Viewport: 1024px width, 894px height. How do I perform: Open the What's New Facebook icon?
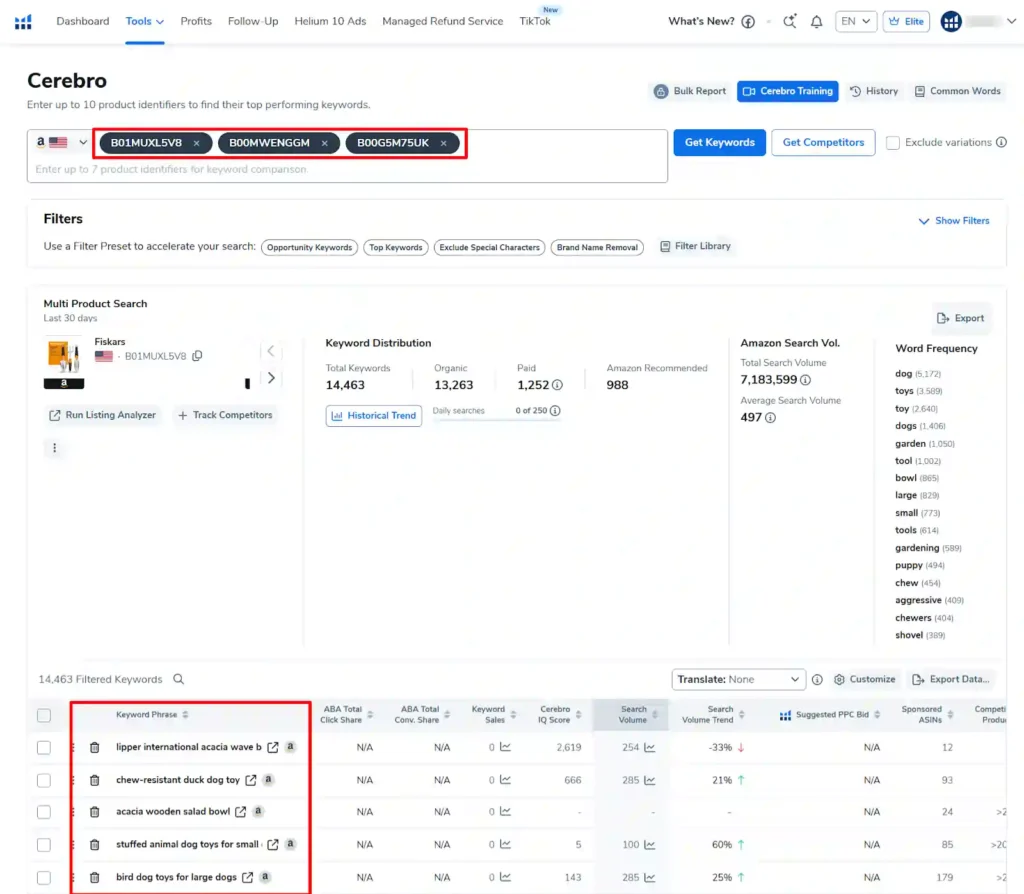pyautogui.click(x=748, y=22)
